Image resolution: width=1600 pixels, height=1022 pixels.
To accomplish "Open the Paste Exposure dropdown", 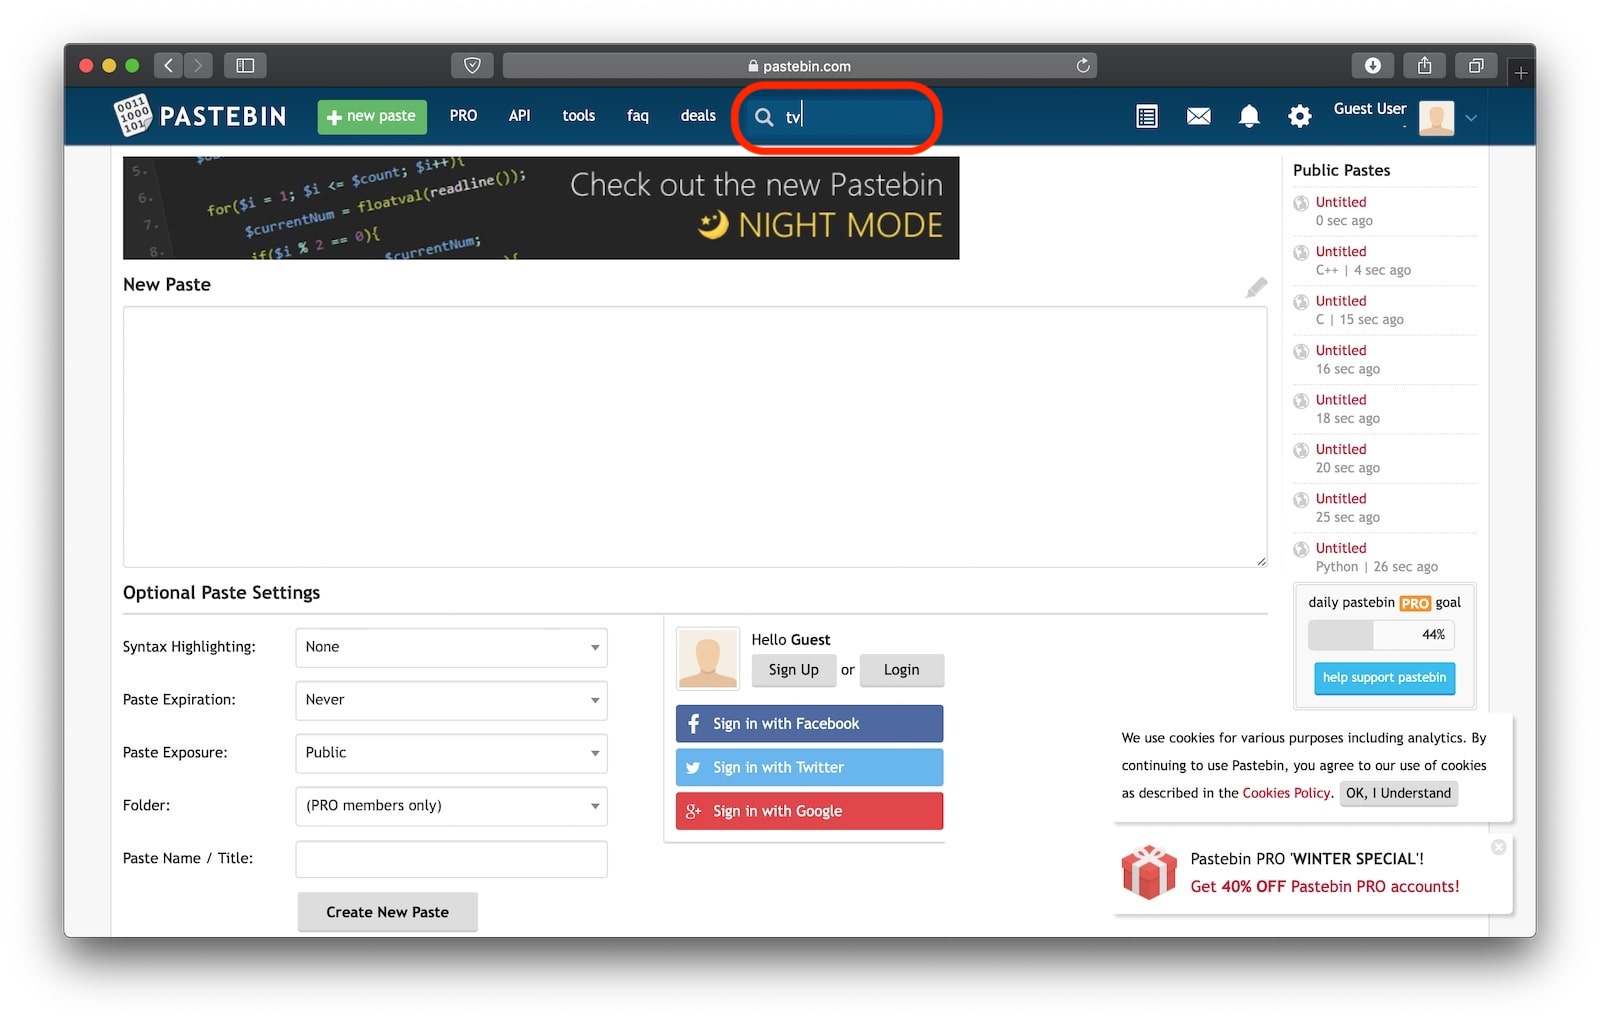I will click(x=451, y=753).
